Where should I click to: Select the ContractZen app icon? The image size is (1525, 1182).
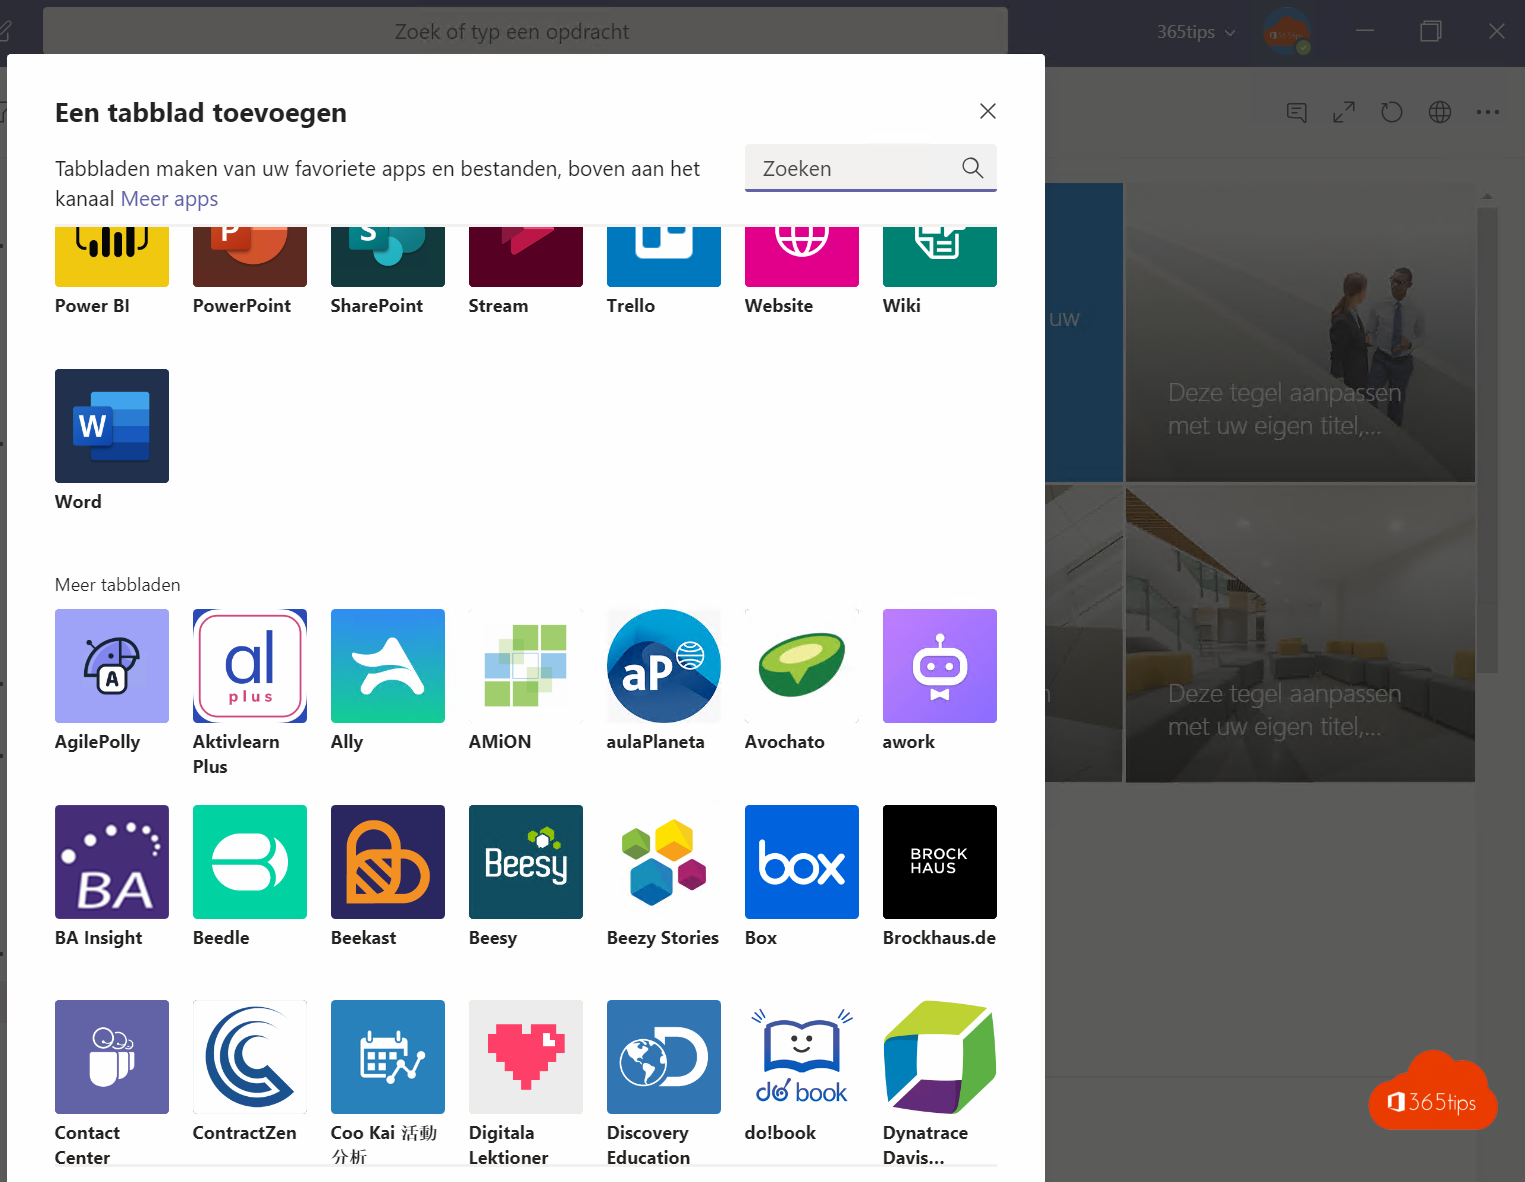250,1057
